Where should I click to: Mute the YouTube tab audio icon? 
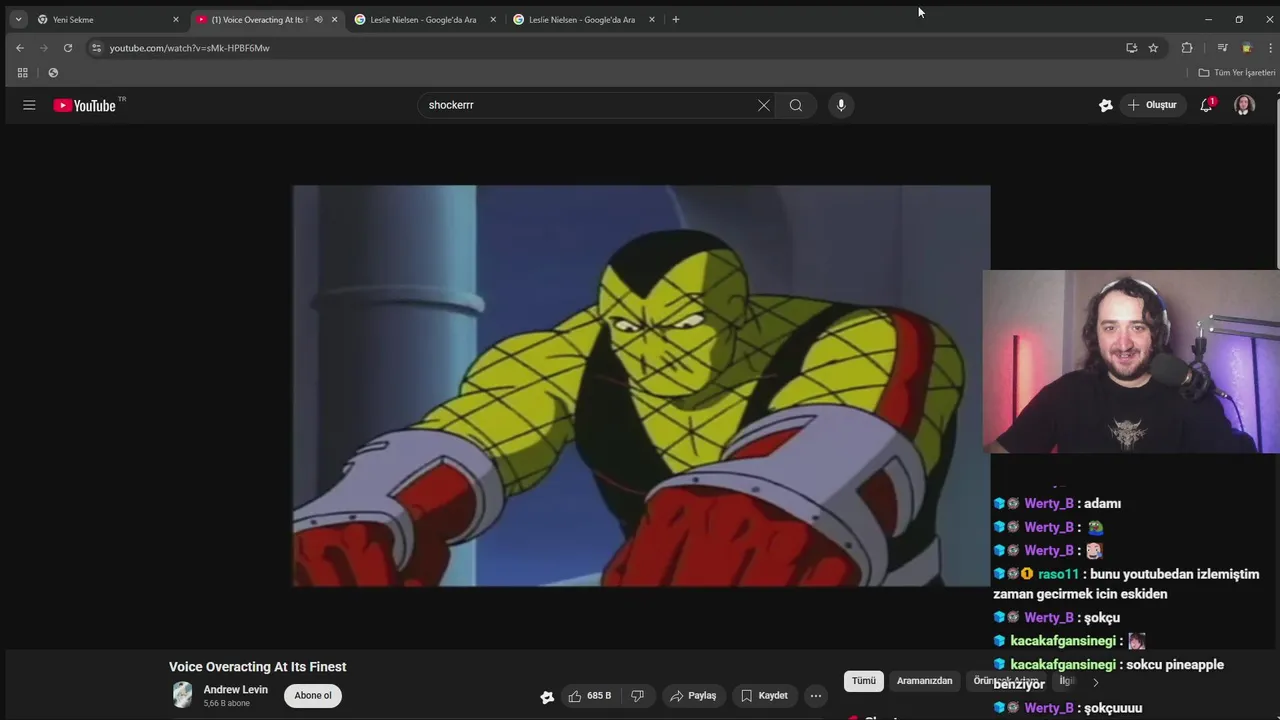coord(318,19)
